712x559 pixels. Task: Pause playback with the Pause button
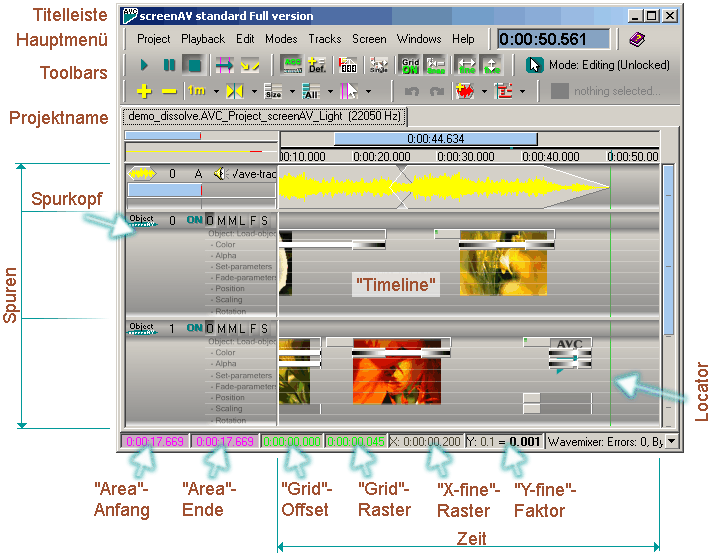pos(169,65)
